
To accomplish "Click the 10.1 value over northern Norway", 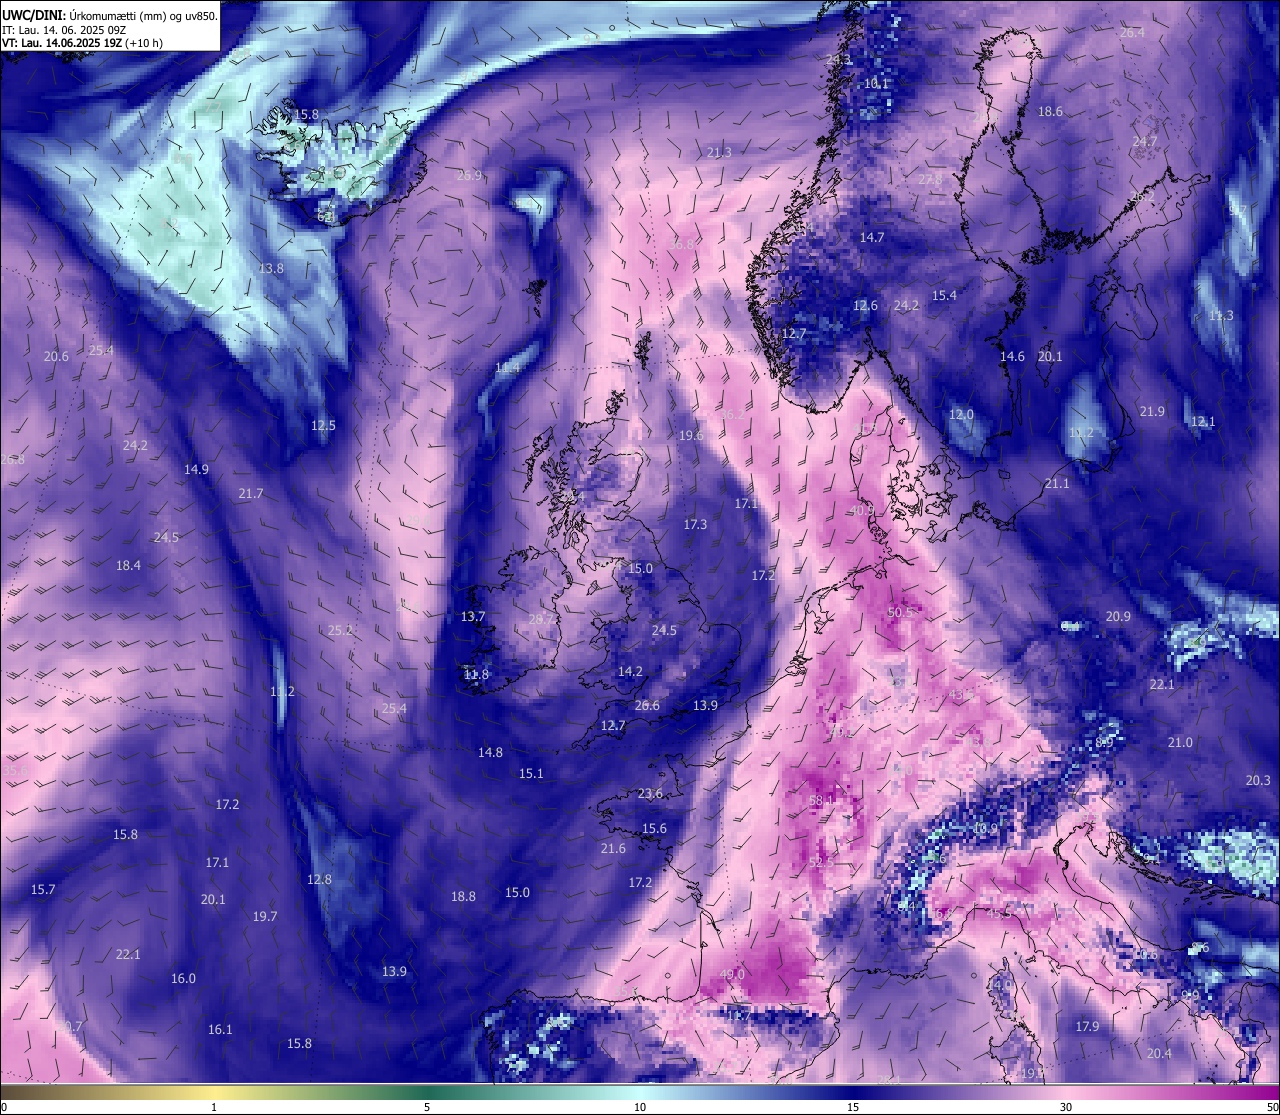I will 876,83.
